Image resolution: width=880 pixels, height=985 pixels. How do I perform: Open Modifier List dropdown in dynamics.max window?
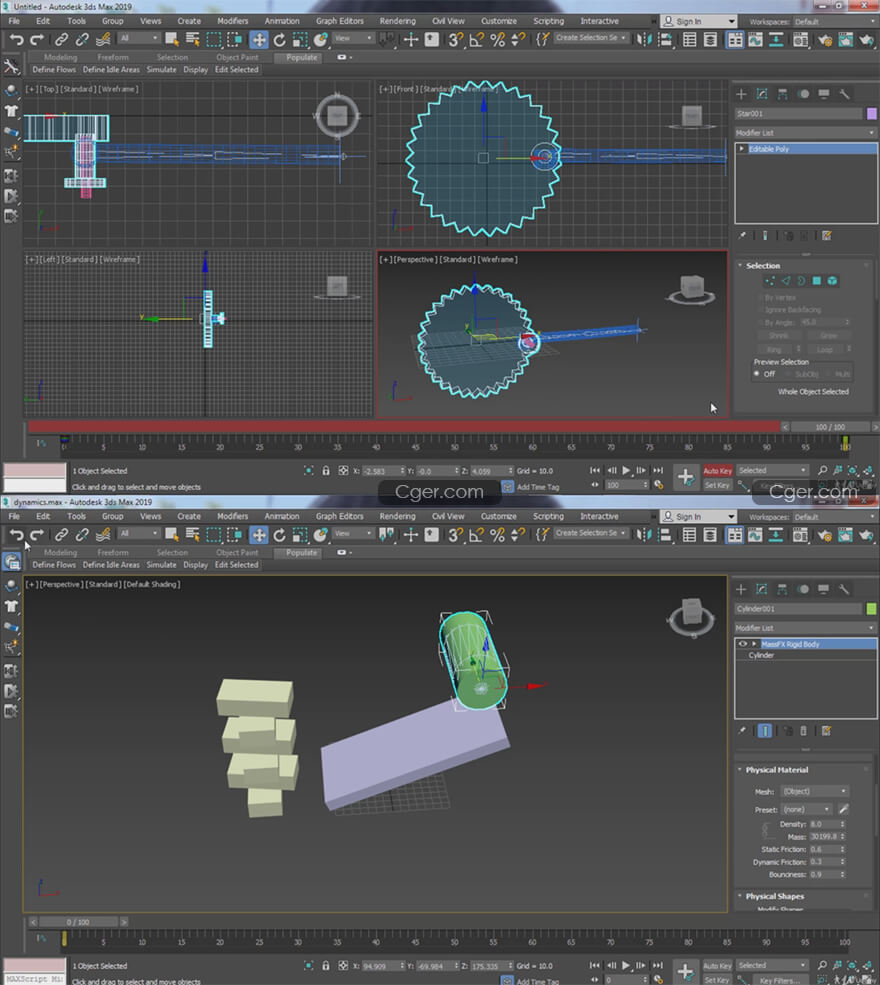click(805, 628)
